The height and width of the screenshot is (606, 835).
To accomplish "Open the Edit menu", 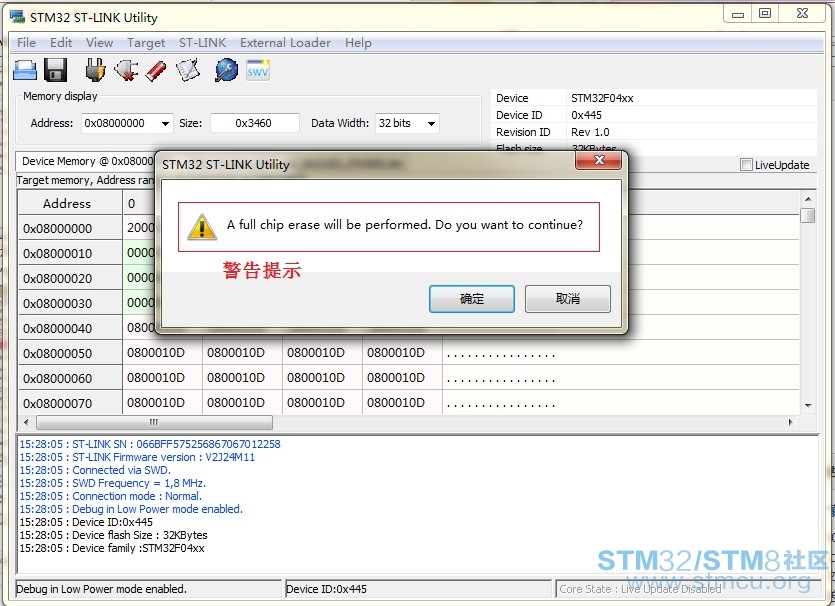I will [x=61, y=43].
